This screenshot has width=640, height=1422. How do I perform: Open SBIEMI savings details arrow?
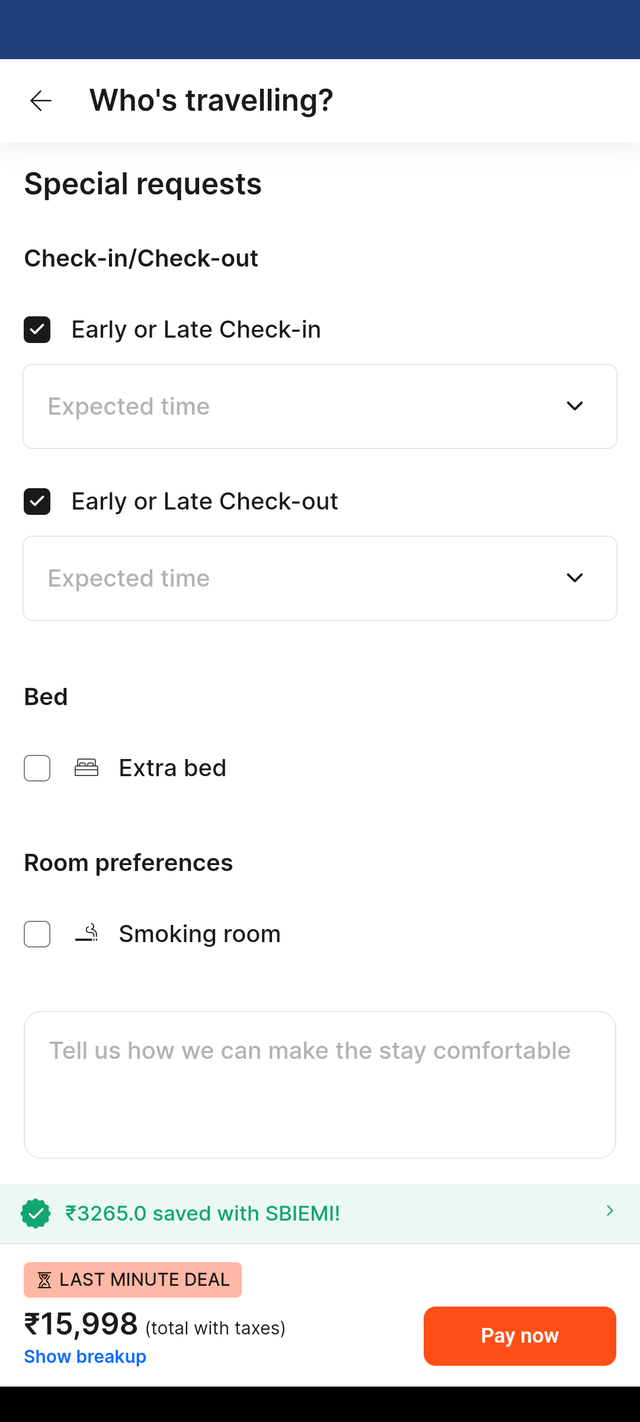[x=610, y=1211]
